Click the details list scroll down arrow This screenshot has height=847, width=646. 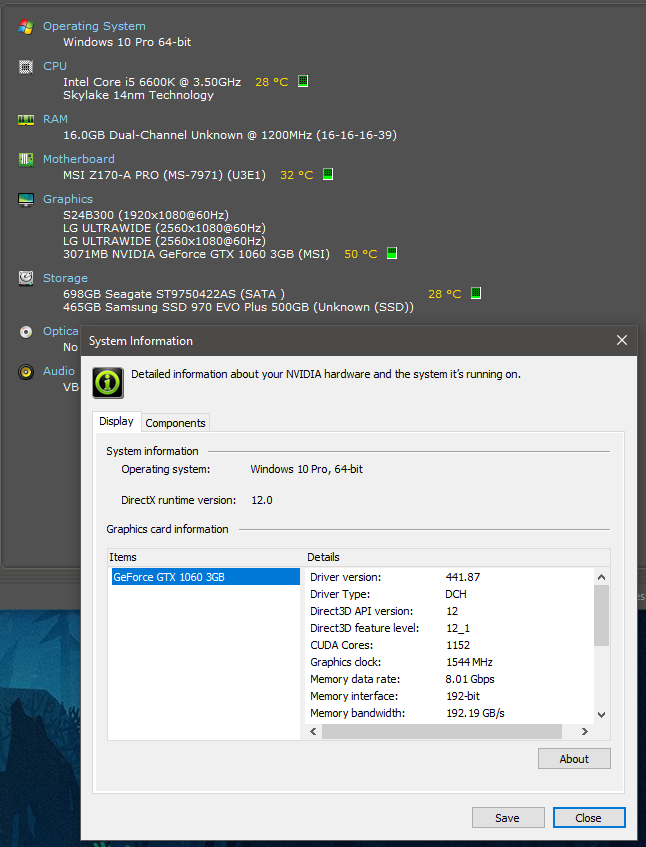click(601, 715)
